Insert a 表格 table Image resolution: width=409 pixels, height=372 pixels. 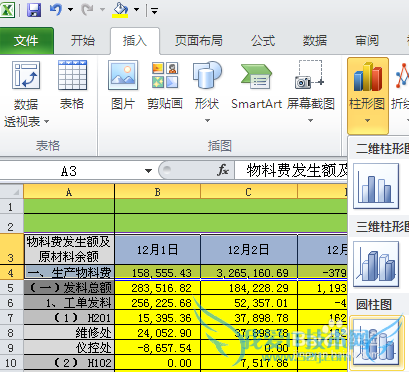pos(72,86)
